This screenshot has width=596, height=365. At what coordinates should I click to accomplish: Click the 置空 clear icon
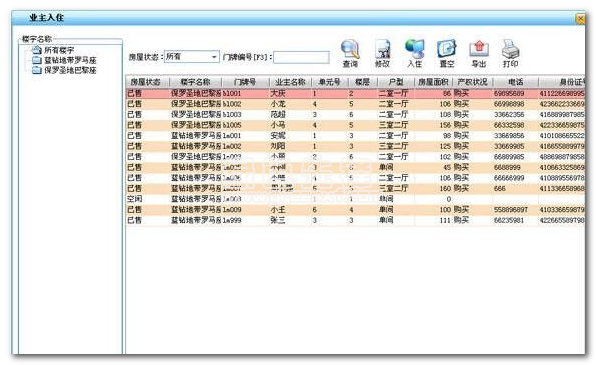coord(447,49)
